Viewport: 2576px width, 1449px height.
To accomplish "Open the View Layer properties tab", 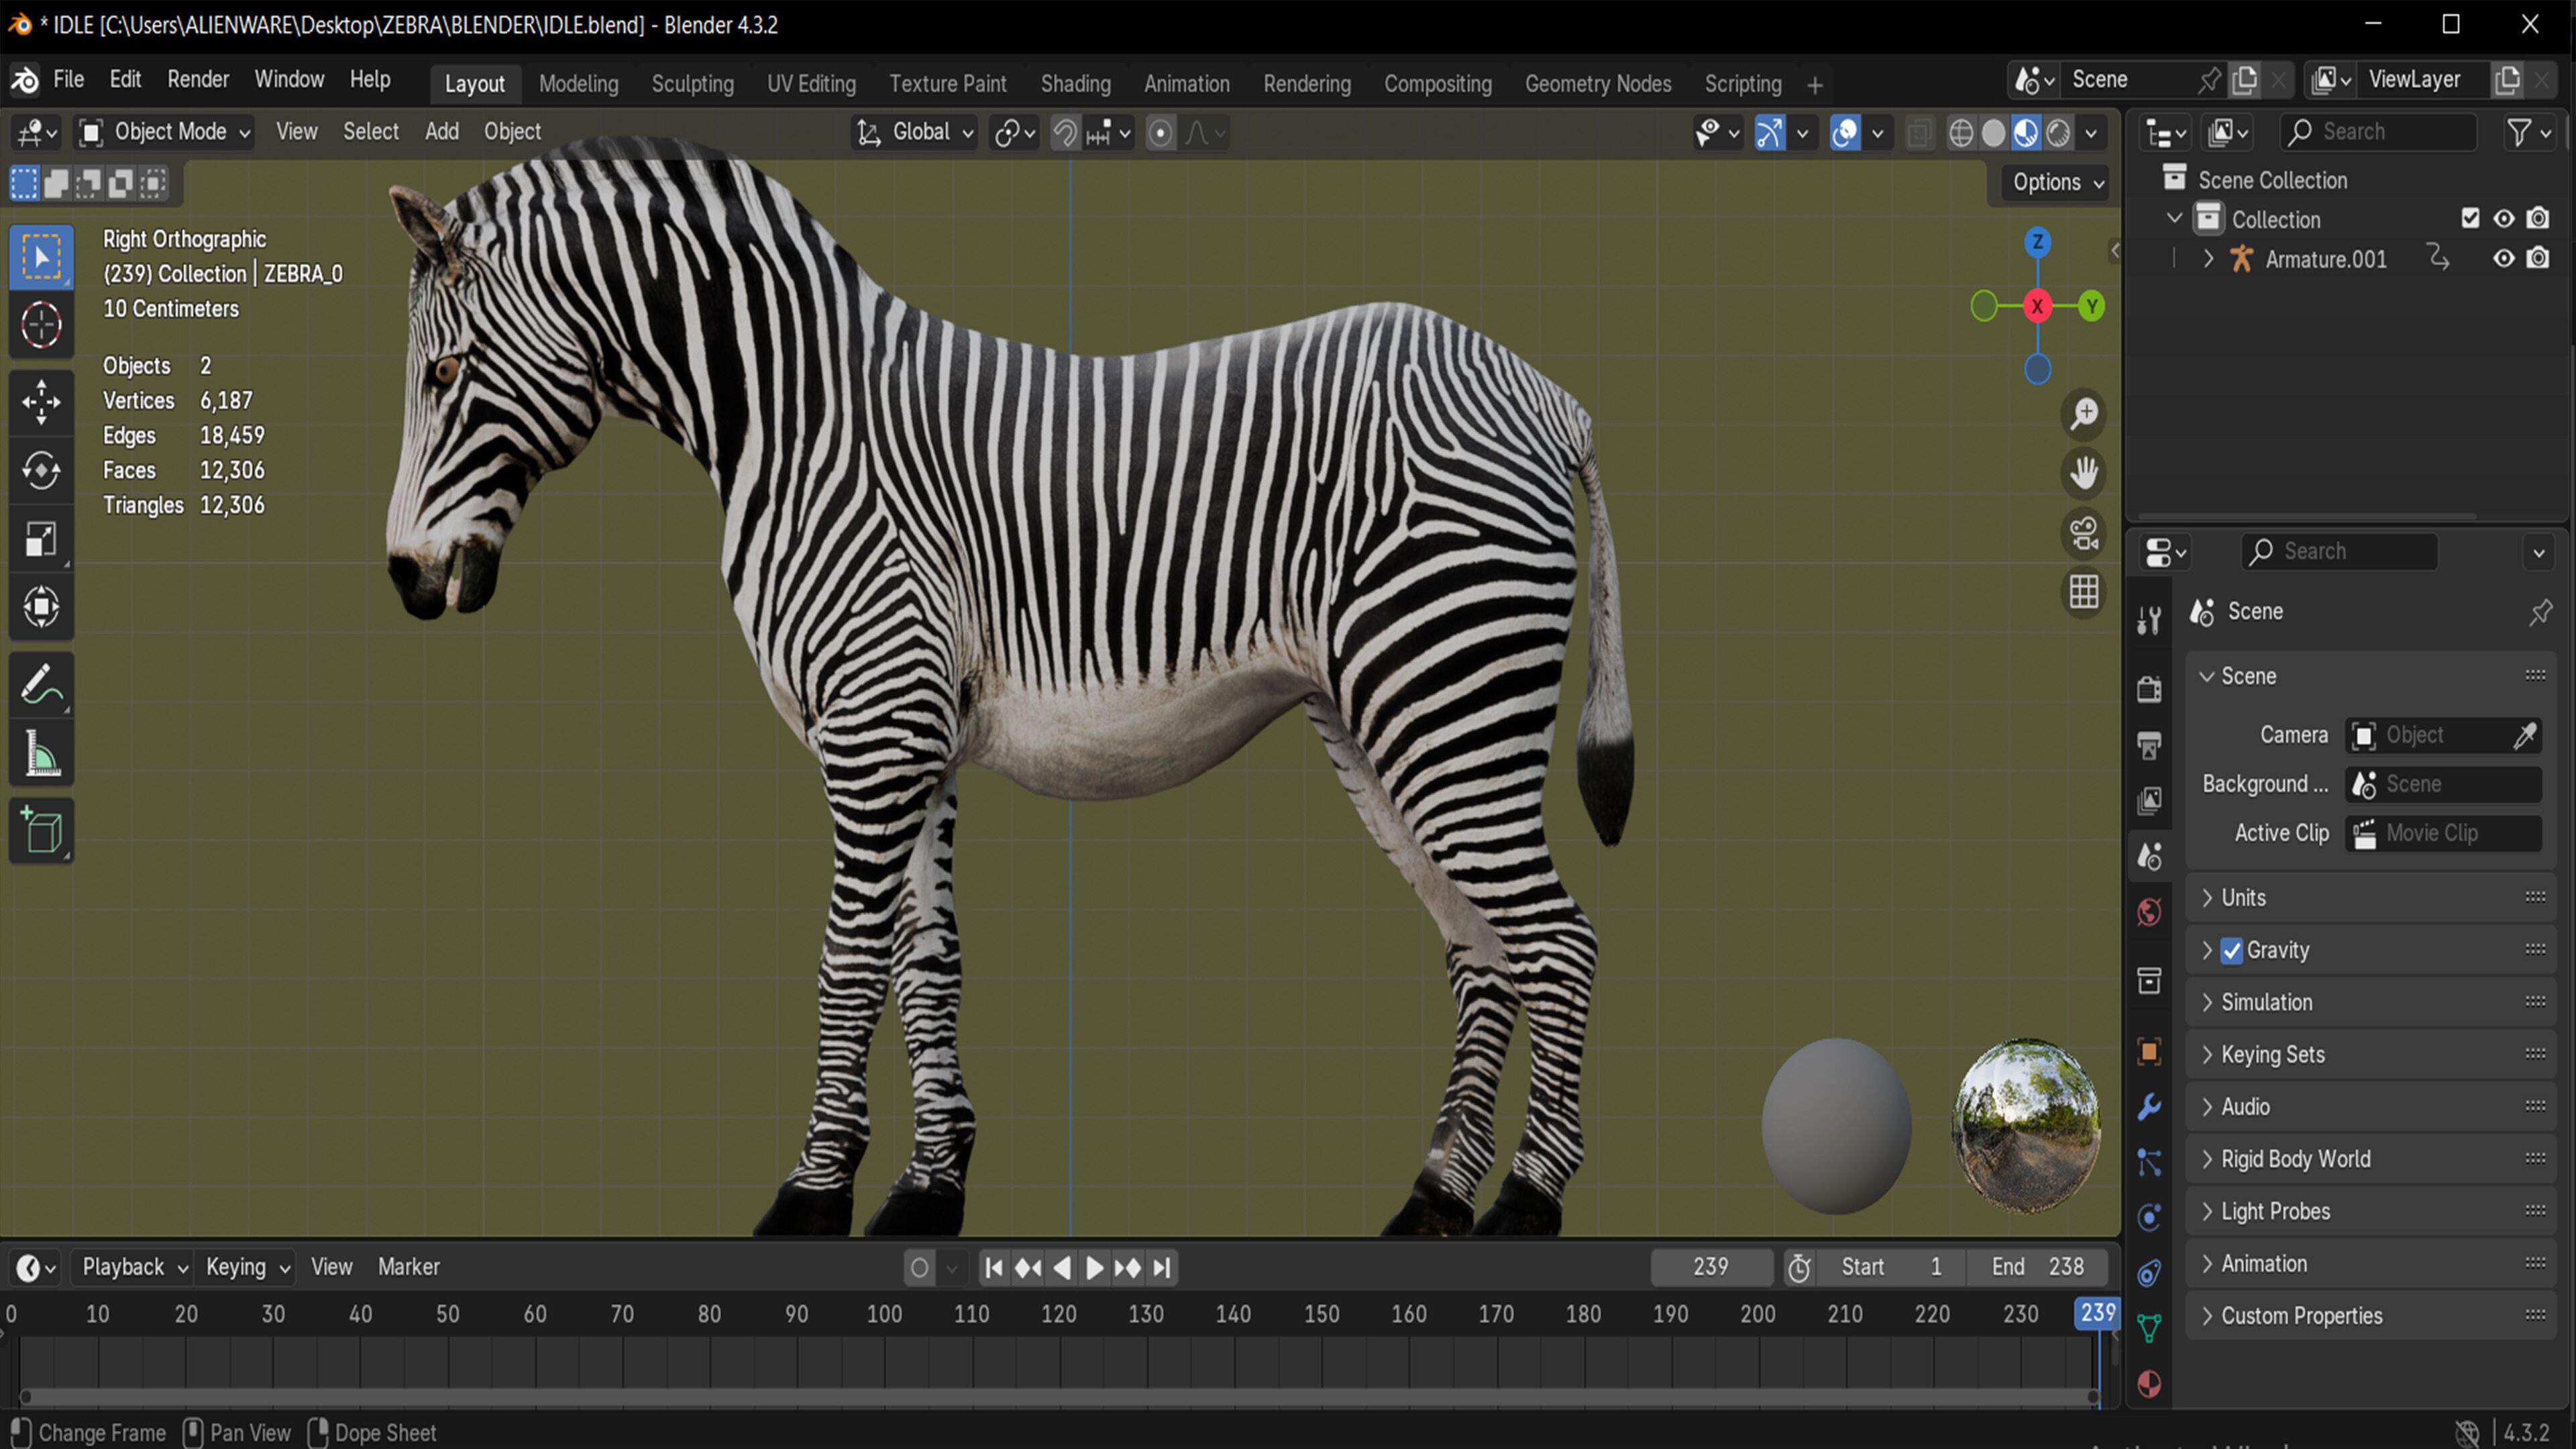I will click(x=2149, y=800).
